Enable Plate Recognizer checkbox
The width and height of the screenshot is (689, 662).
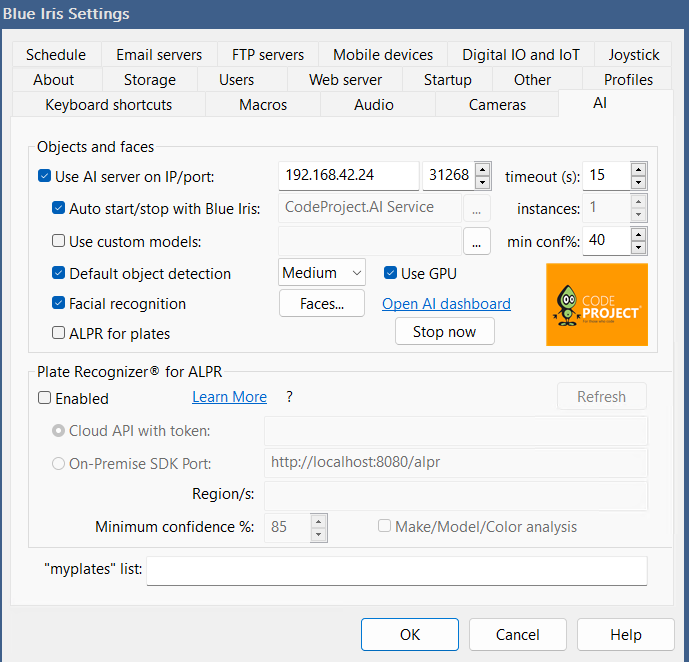pos(44,398)
